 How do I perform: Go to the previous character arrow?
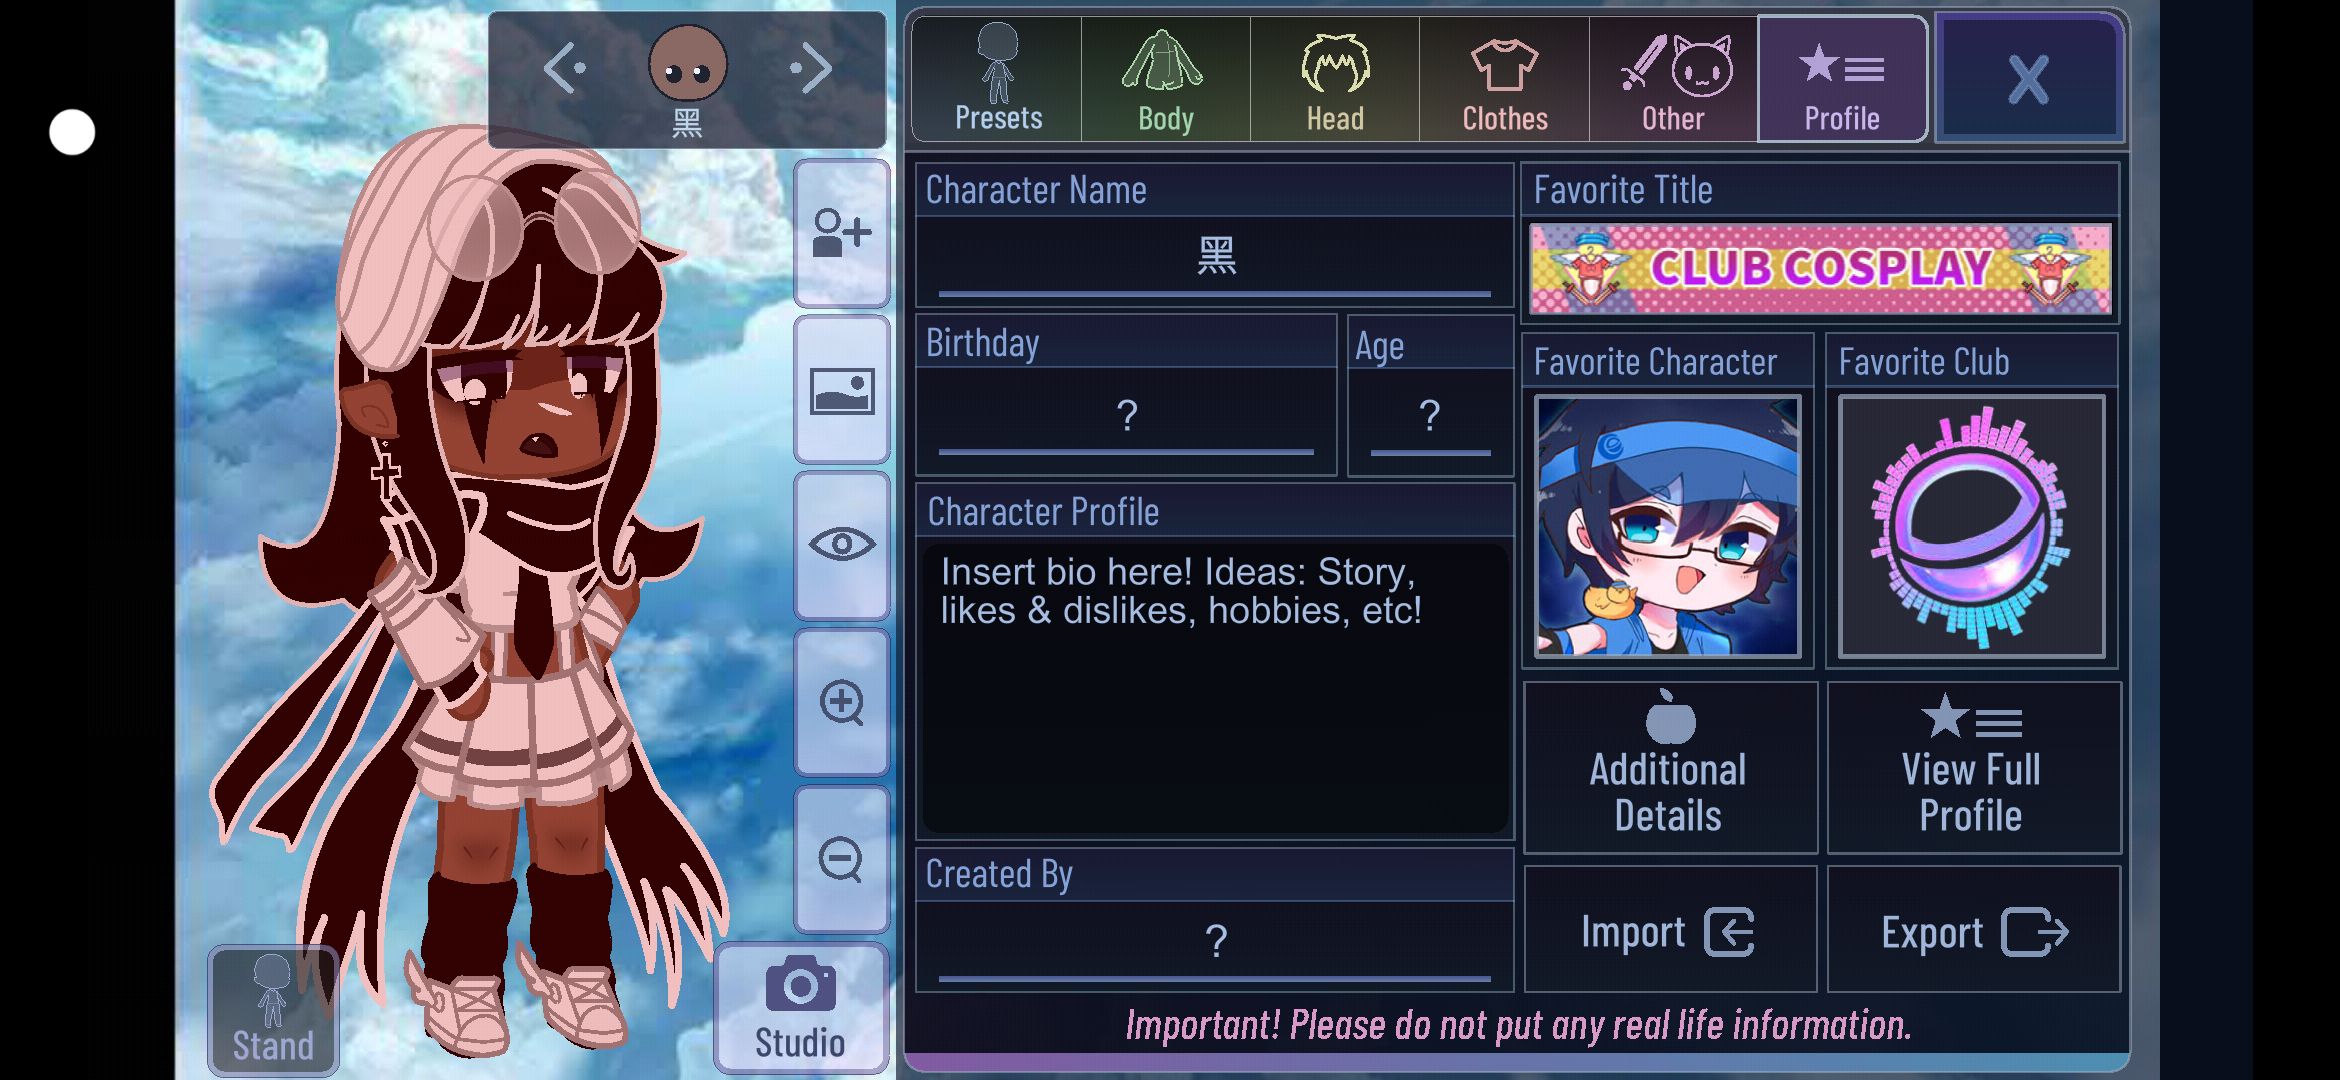[564, 69]
